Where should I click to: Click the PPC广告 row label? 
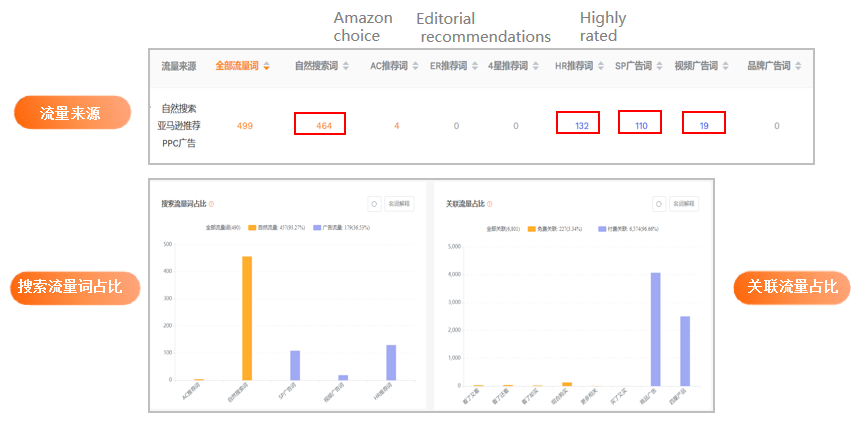(x=179, y=144)
